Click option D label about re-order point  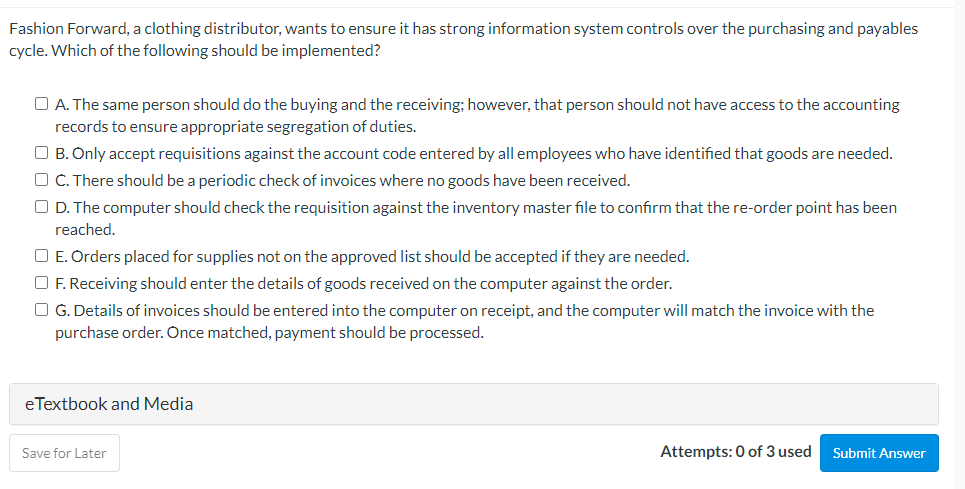point(476,218)
